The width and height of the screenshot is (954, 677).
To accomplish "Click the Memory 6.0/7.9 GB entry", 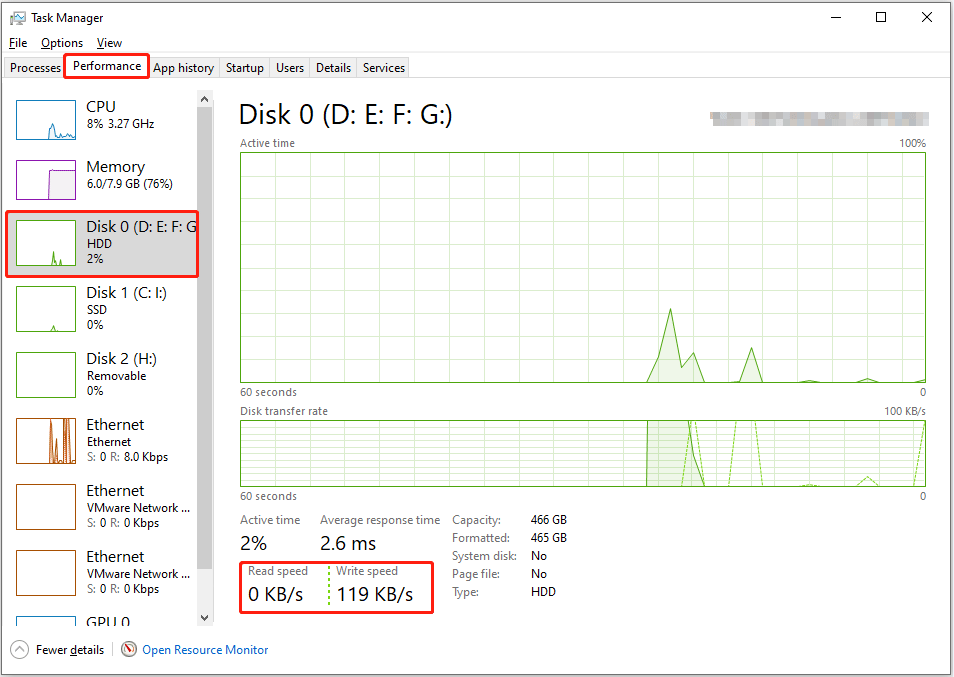I will [102, 180].
